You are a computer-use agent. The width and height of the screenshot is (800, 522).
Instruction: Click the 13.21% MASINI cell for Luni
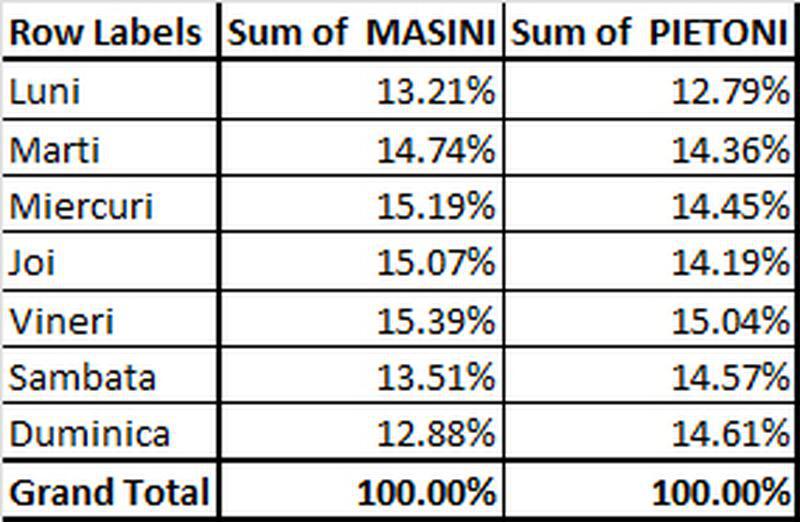(x=362, y=92)
